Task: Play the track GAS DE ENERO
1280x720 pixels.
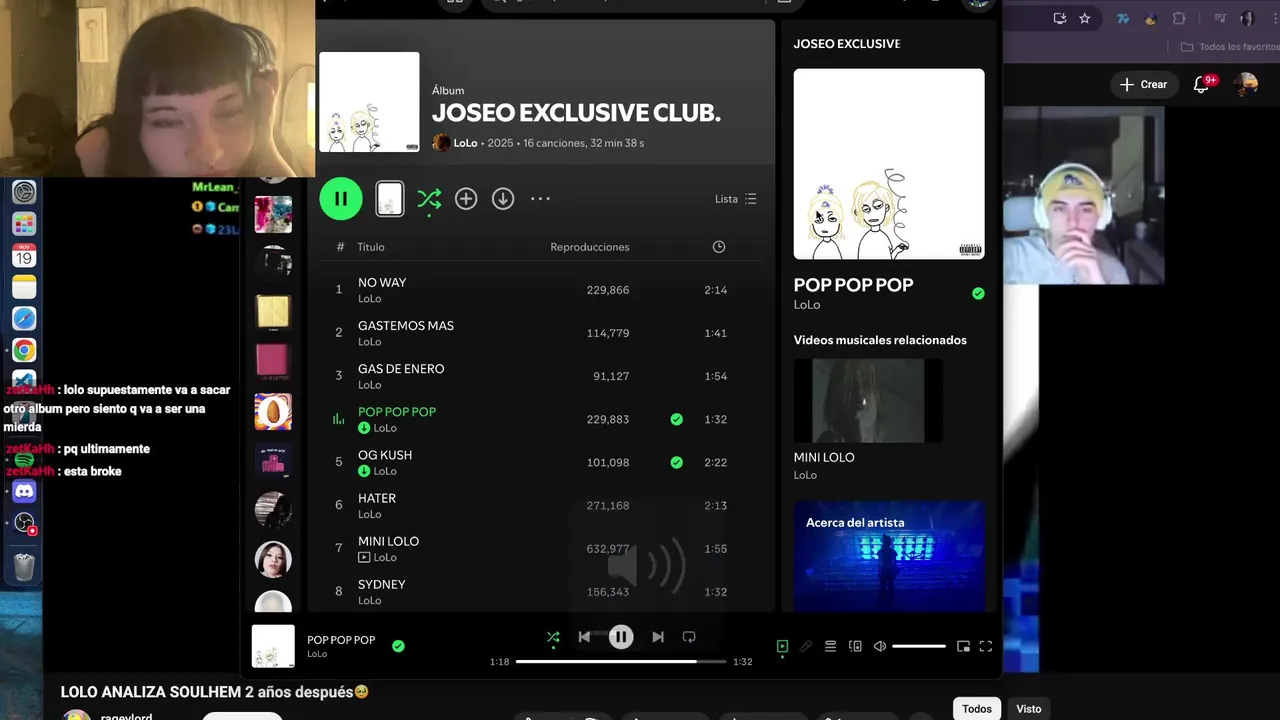Action: [541, 376]
